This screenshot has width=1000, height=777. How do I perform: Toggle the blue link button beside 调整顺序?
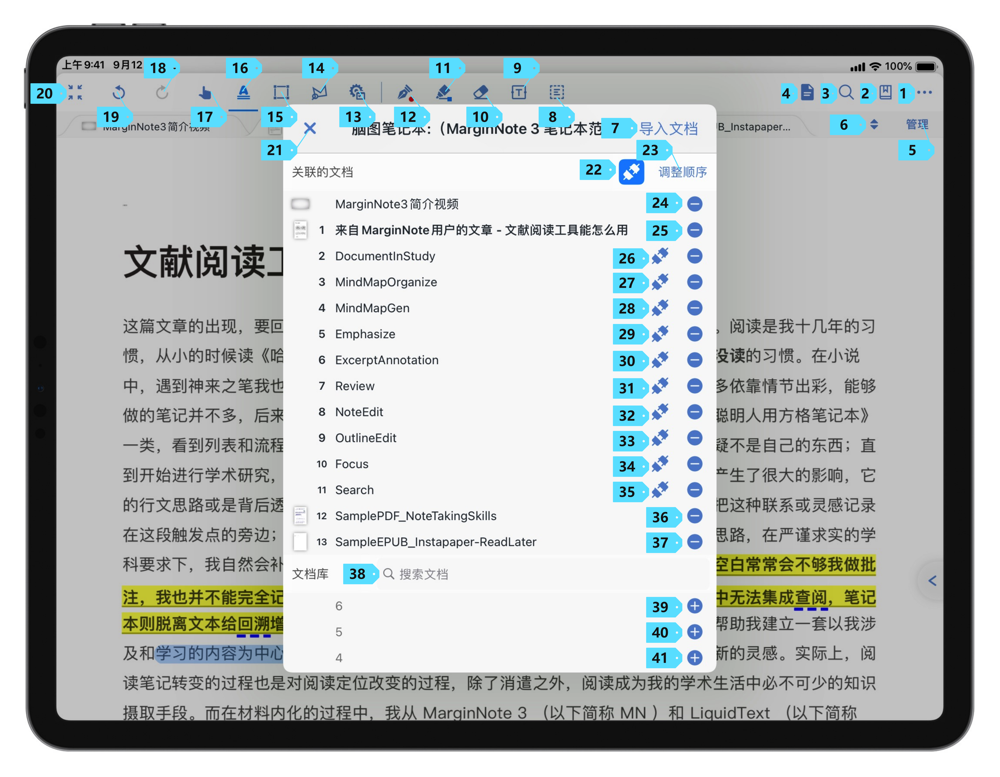(x=631, y=172)
